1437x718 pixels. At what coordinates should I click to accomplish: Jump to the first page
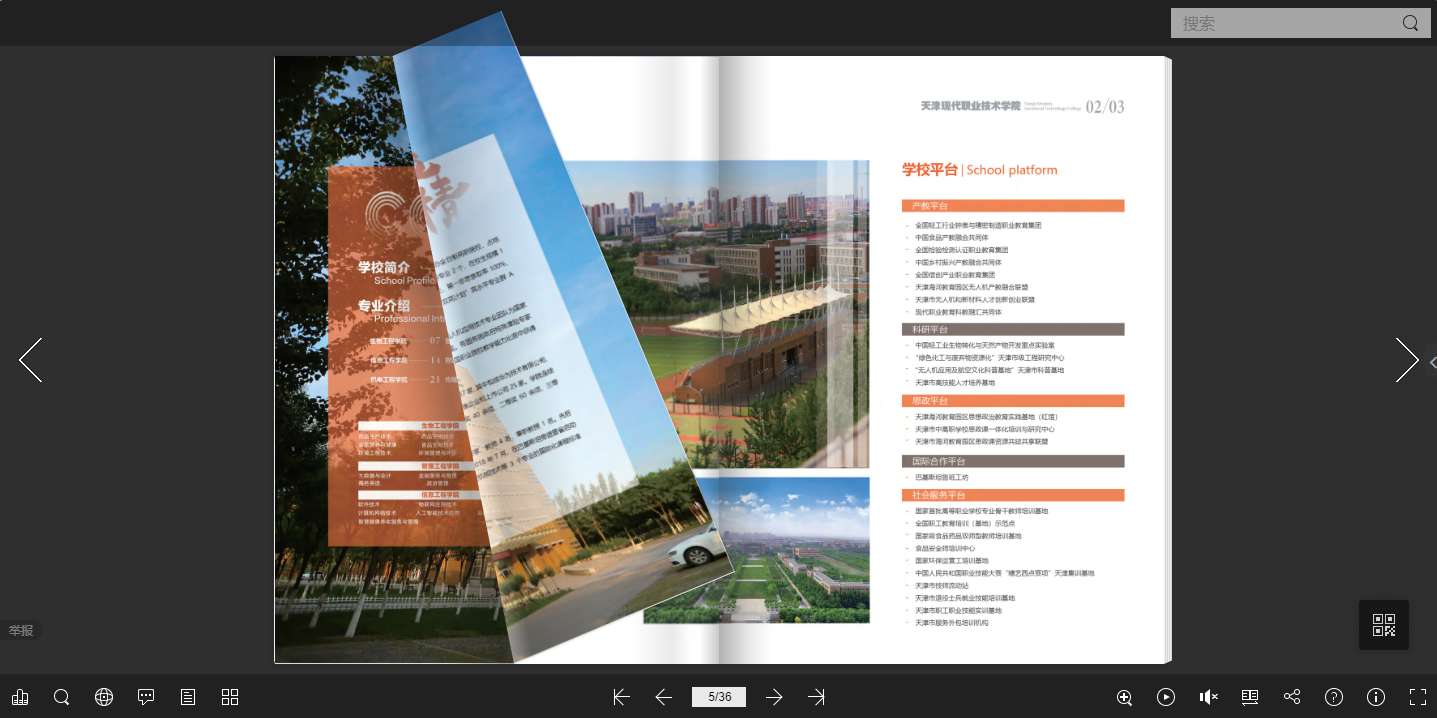[621, 697]
